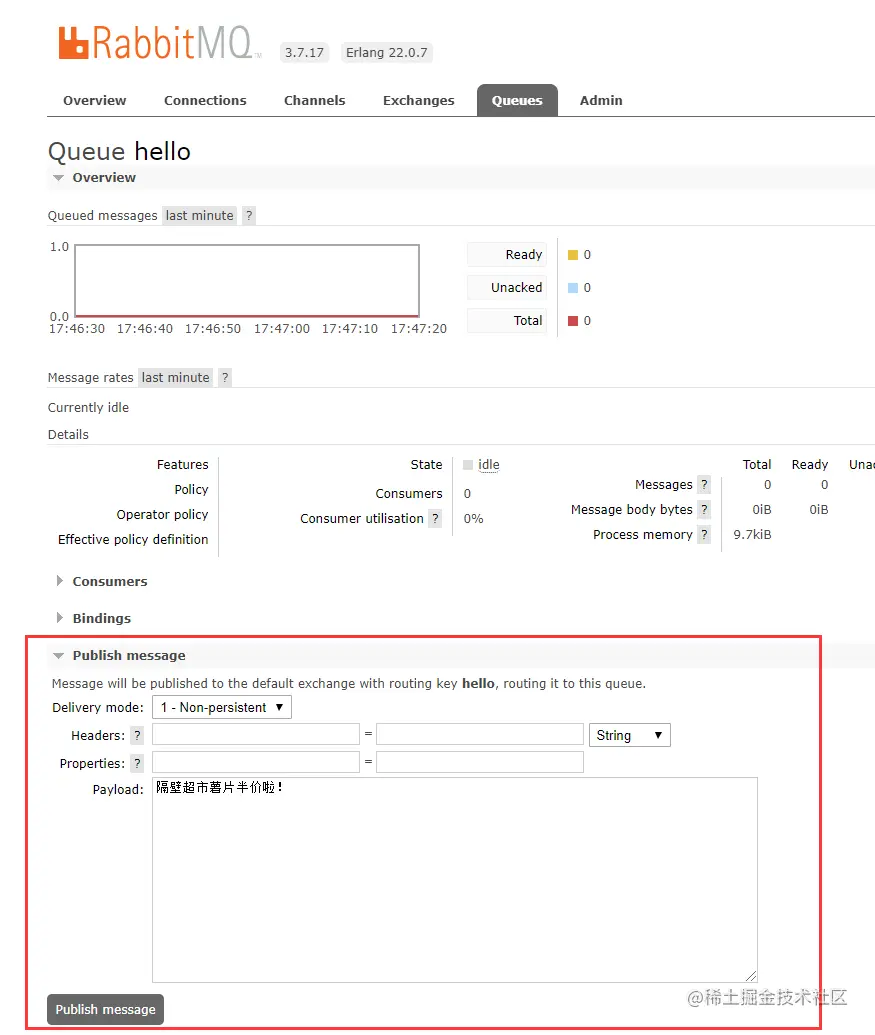875x1035 pixels.
Task: Click the version 3.7.17 badge
Action: pos(304,53)
